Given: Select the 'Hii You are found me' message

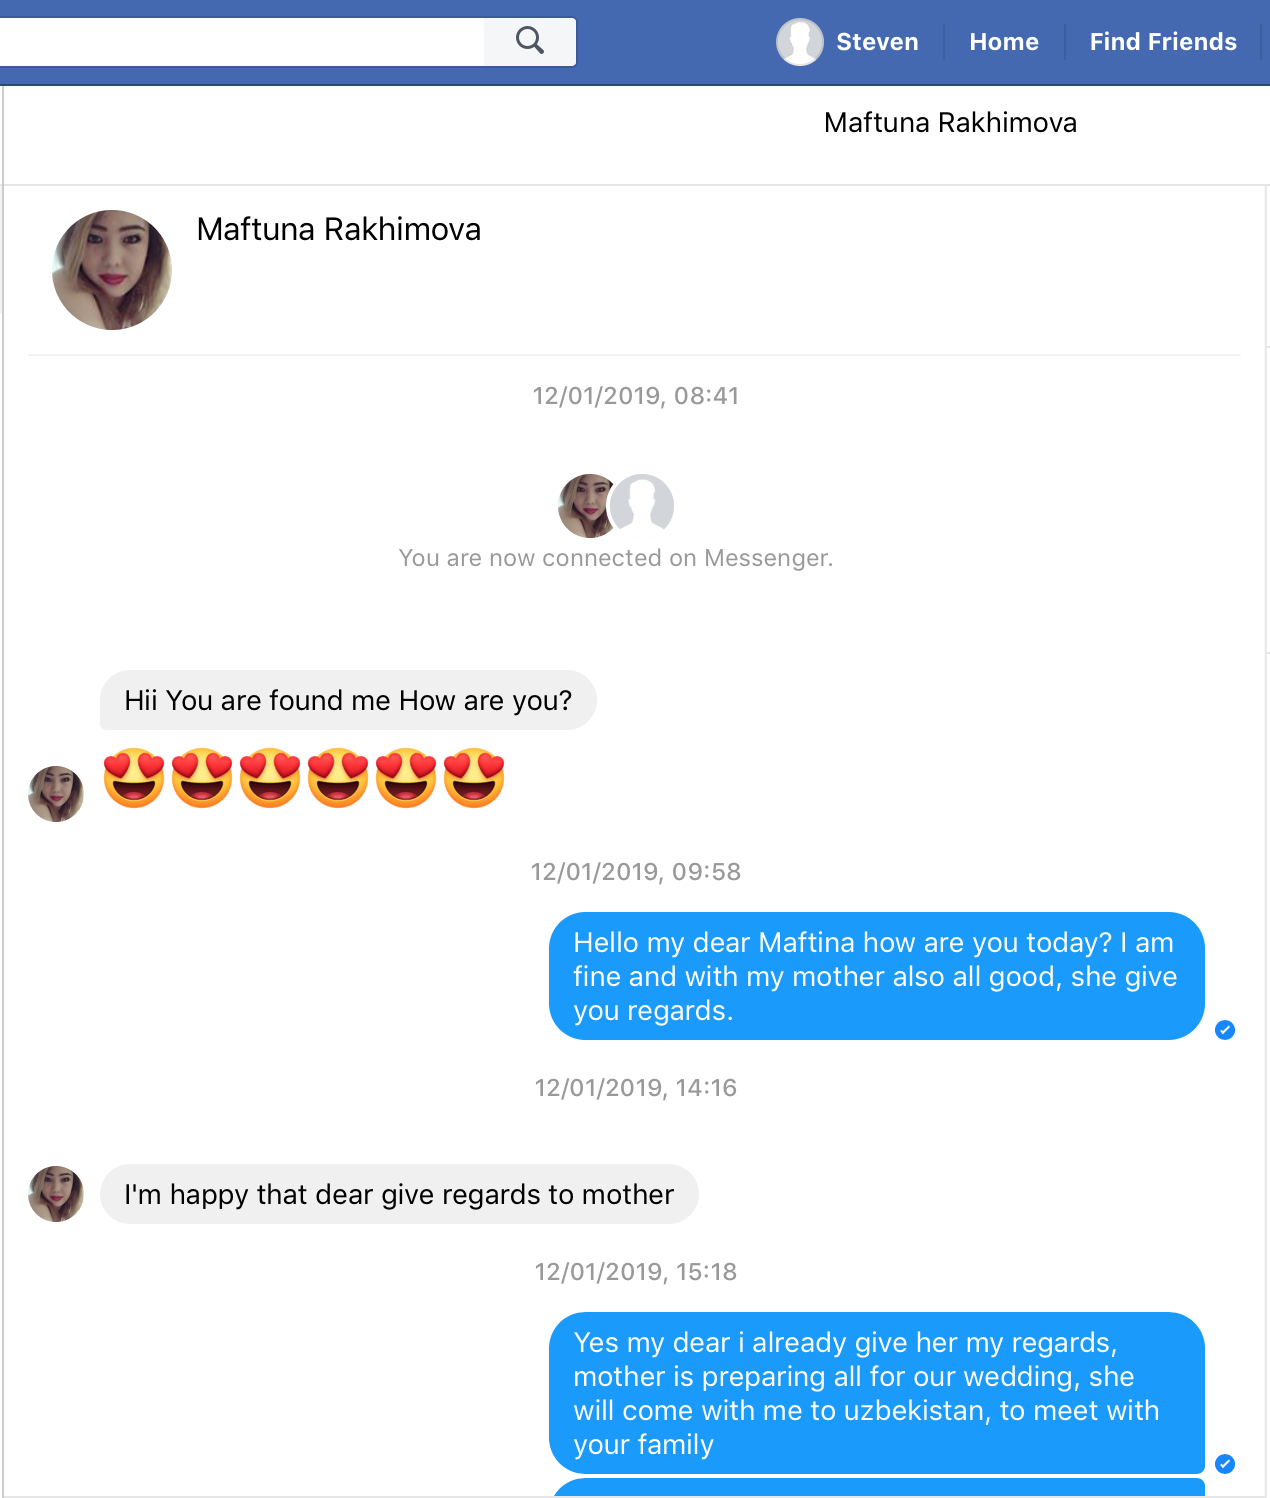Looking at the screenshot, I should coord(348,700).
